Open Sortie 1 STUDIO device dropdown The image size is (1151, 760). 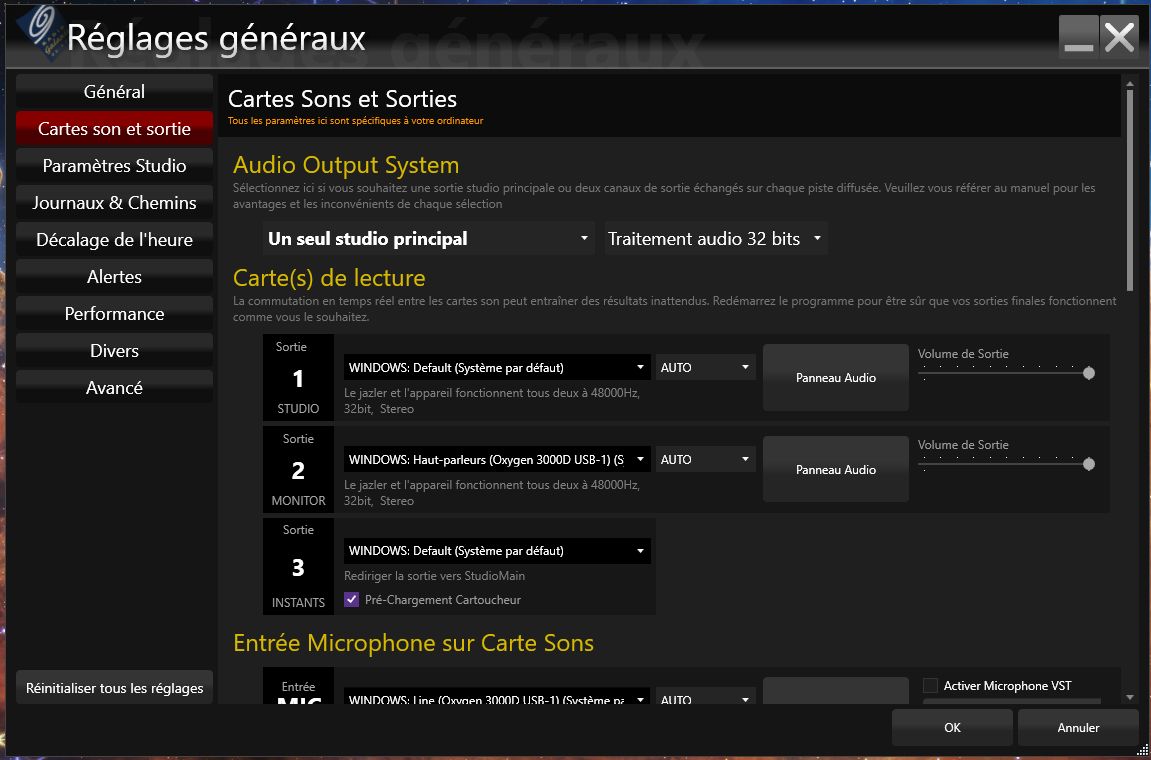[496, 368]
